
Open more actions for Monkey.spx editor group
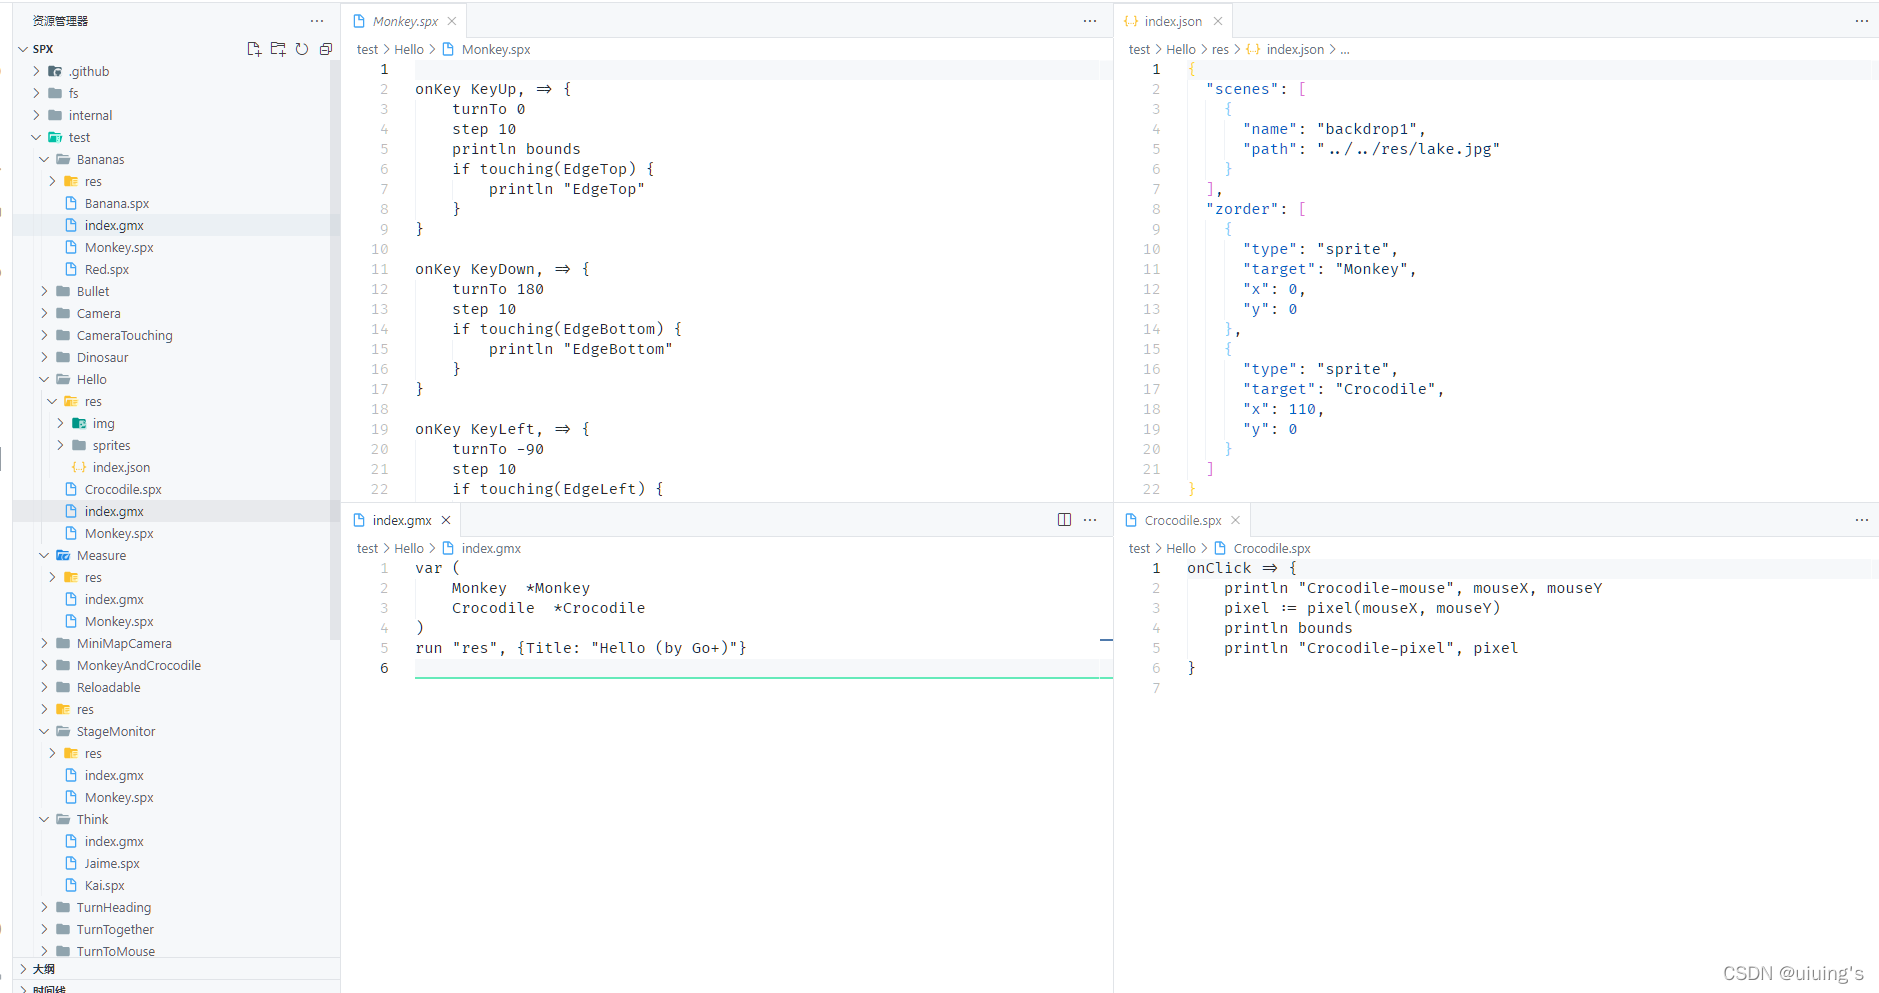pos(1090,21)
